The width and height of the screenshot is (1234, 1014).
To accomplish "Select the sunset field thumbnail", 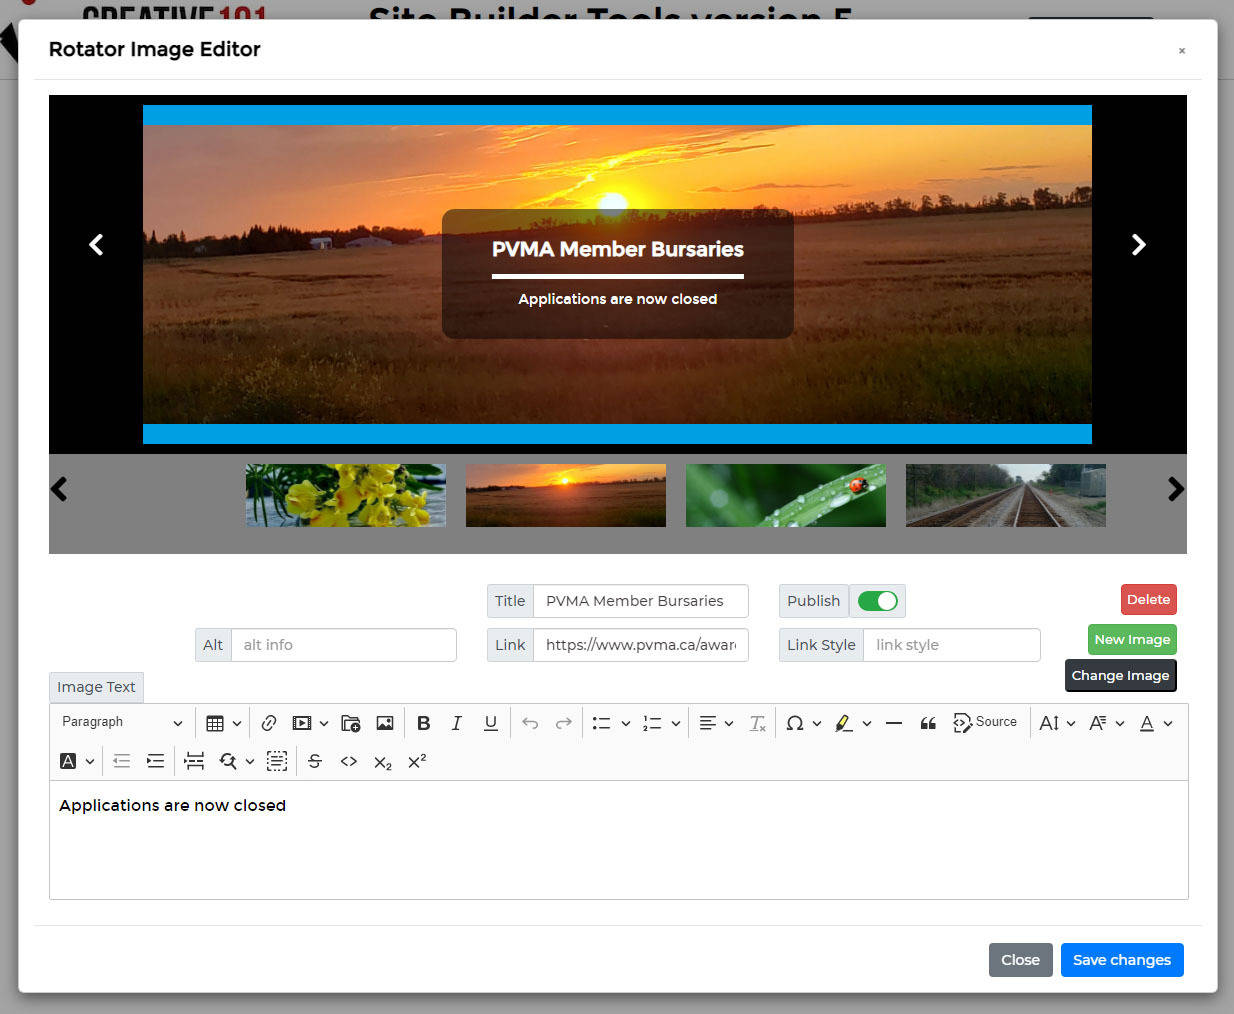I will [x=566, y=495].
